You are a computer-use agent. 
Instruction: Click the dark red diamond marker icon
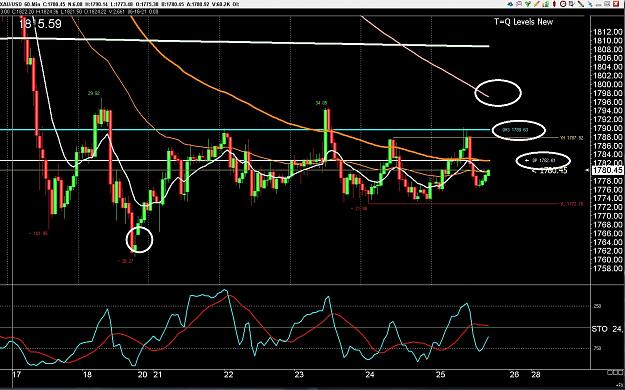pos(554,4)
